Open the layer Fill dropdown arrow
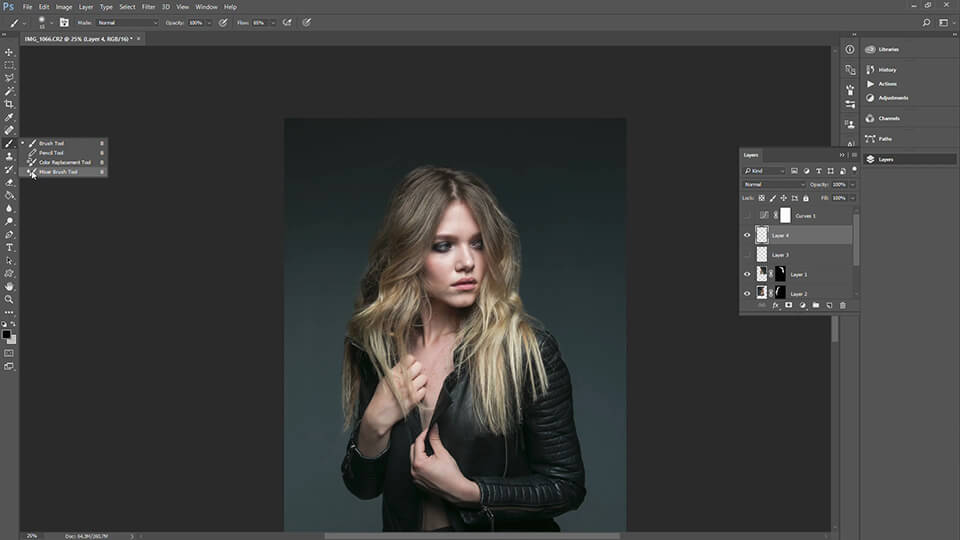 coord(852,198)
